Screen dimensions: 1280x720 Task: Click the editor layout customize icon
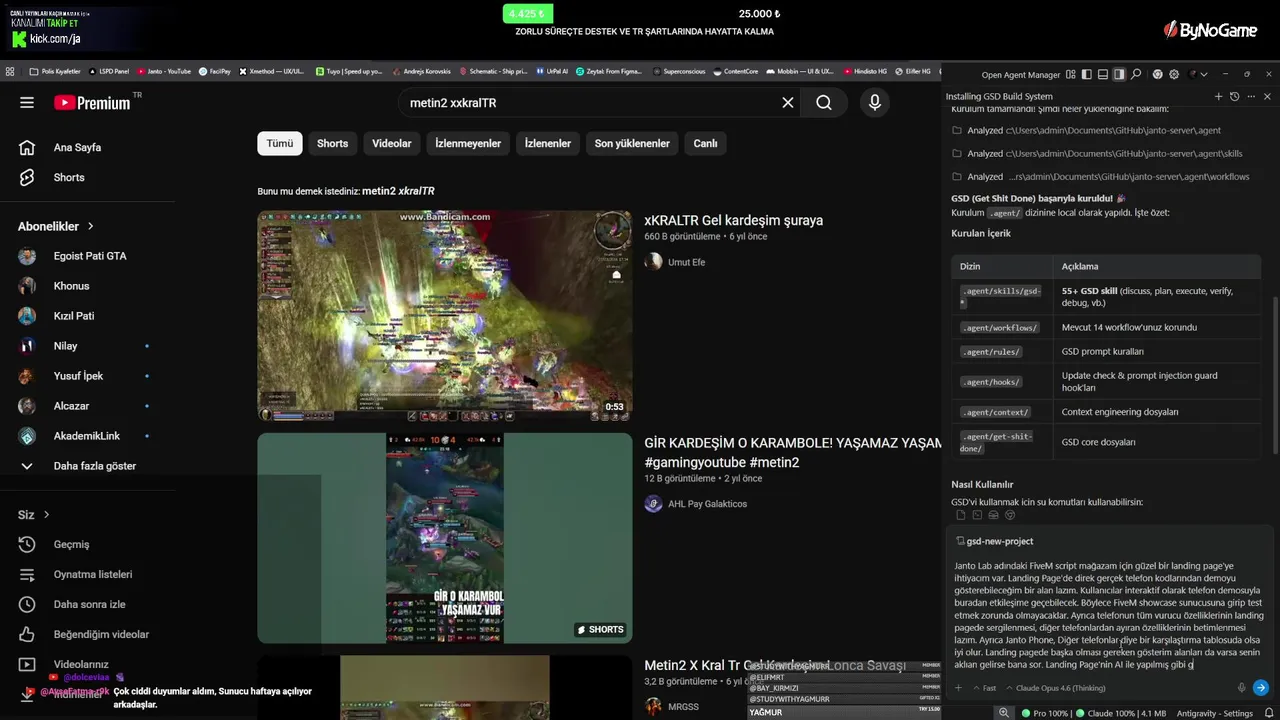(x=1071, y=74)
